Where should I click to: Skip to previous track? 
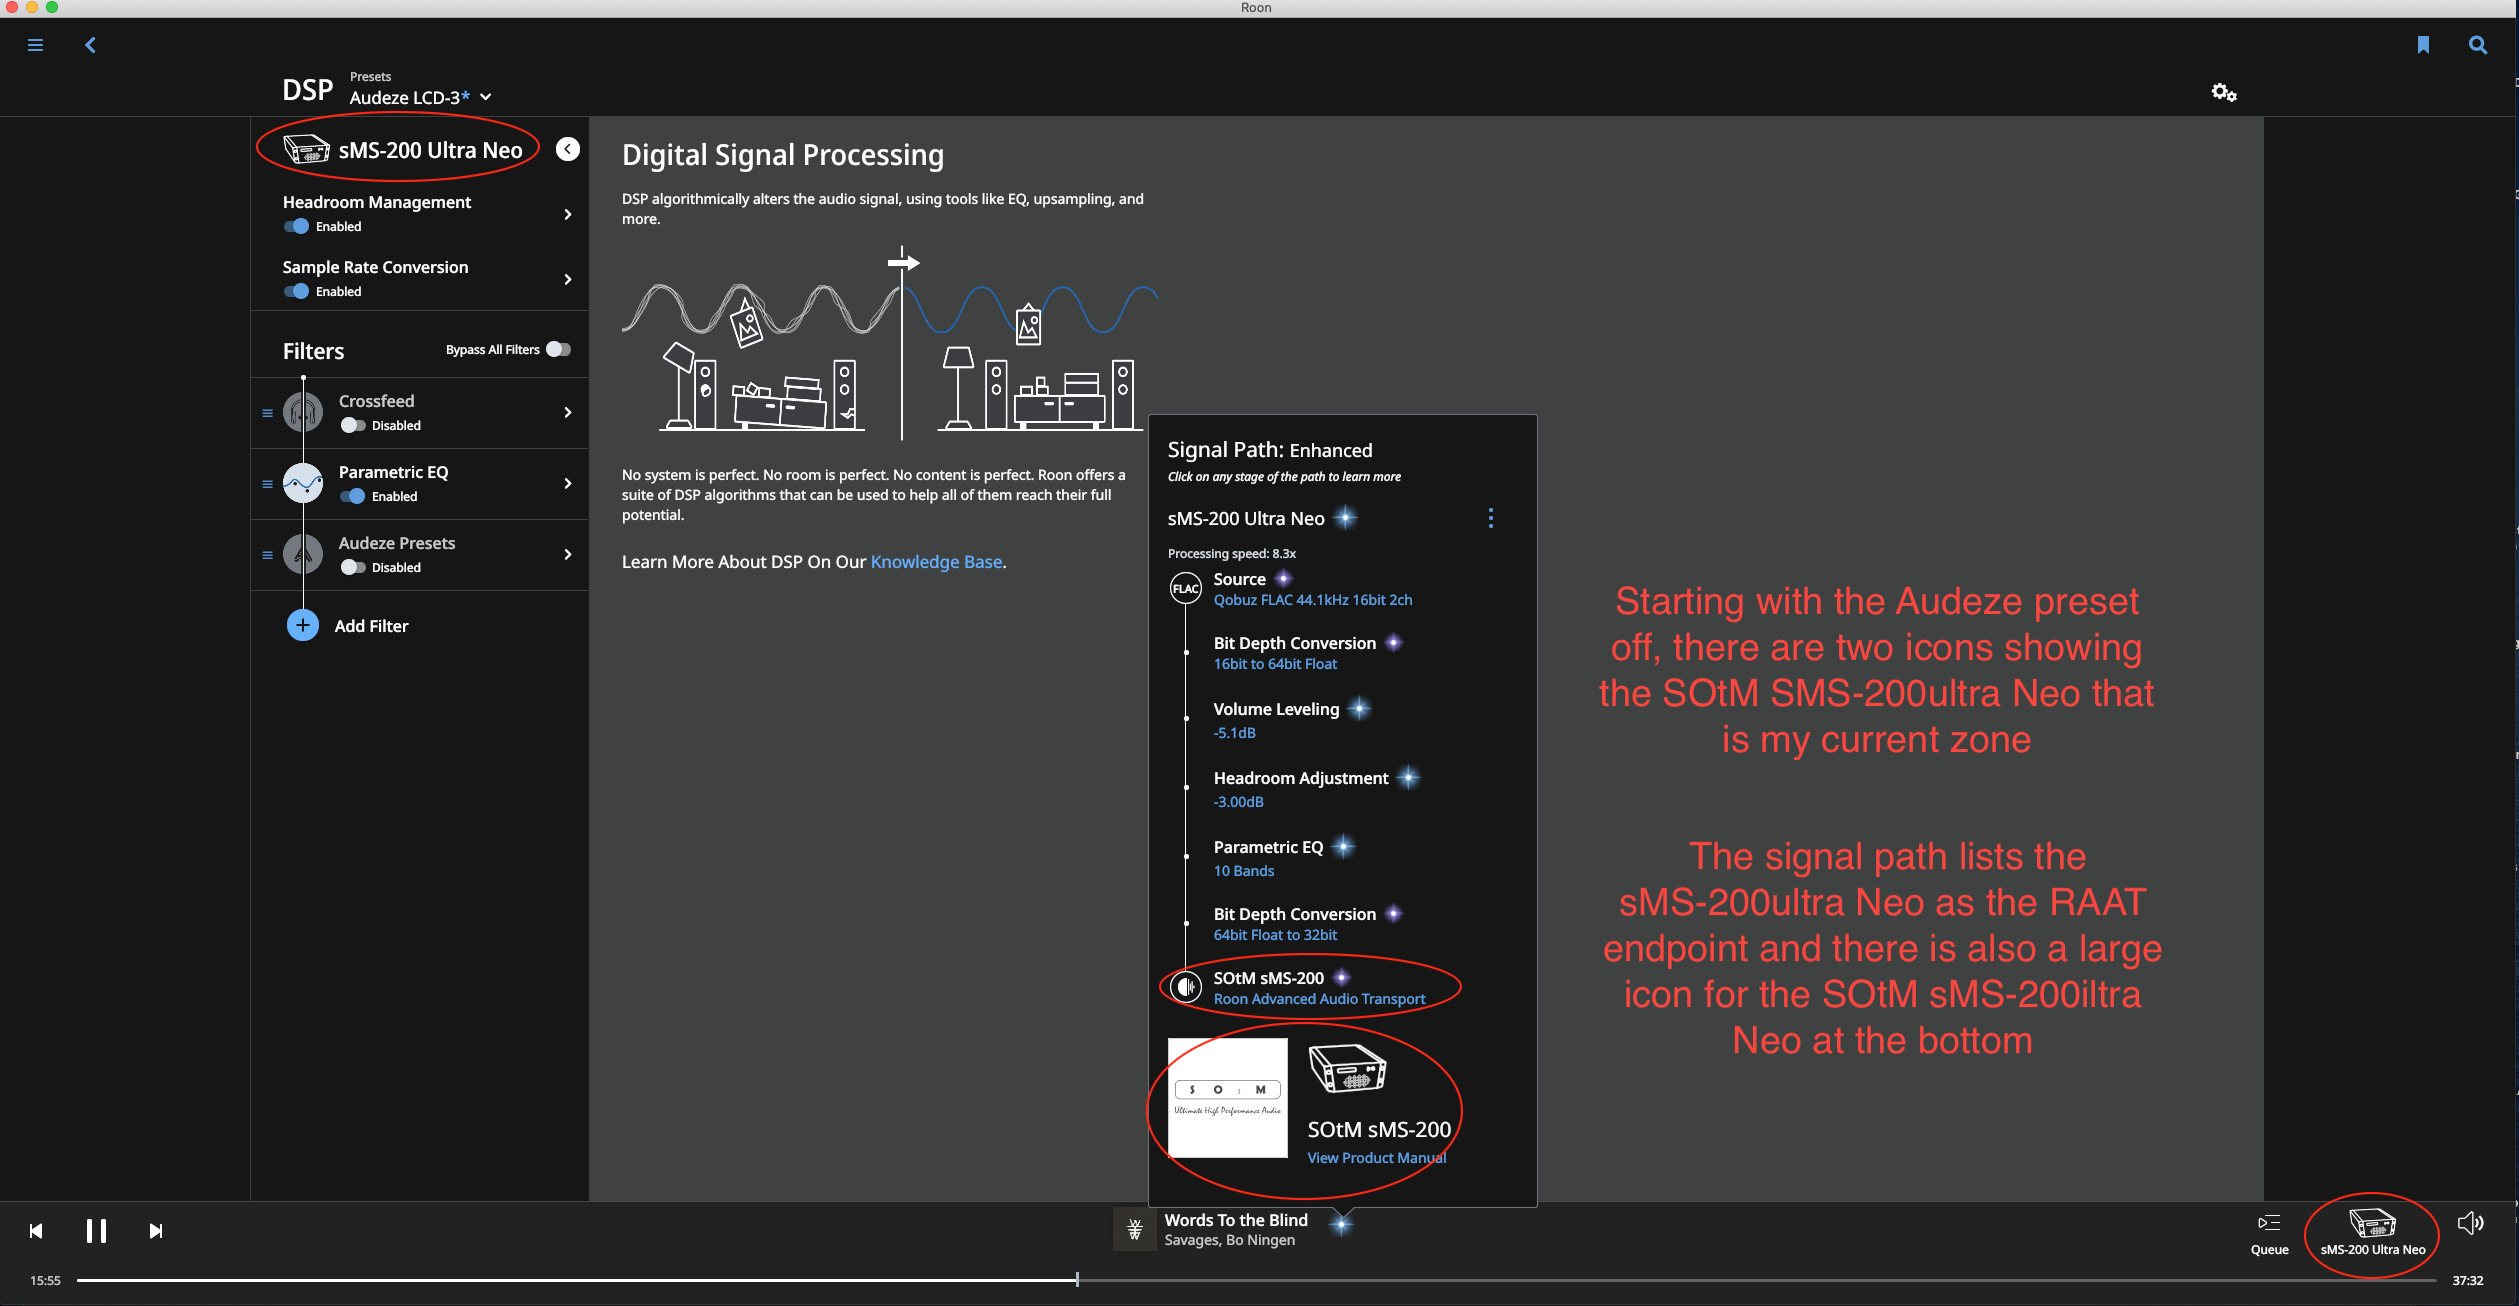(x=36, y=1231)
